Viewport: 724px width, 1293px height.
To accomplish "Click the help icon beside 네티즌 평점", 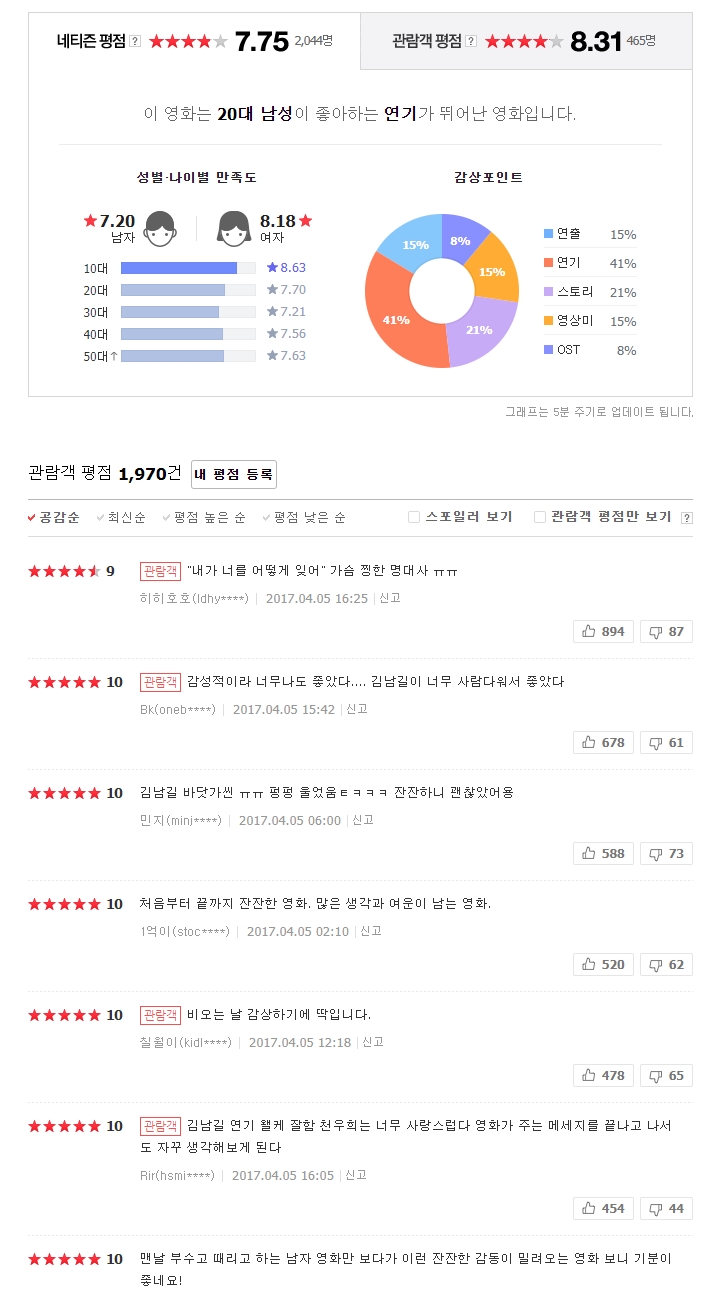I will click(x=135, y=41).
